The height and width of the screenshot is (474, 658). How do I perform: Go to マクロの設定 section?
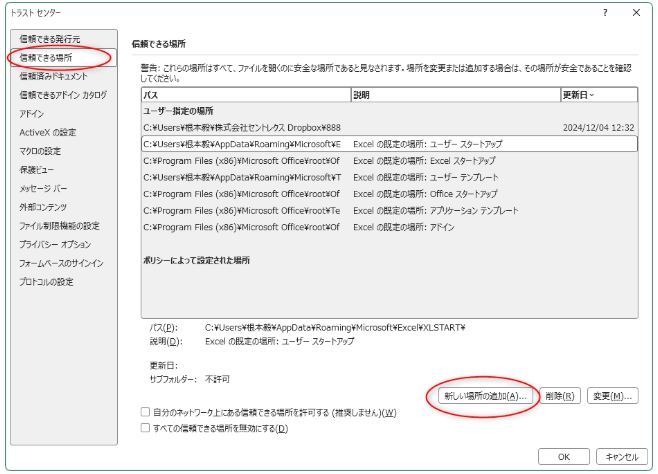click(x=40, y=151)
